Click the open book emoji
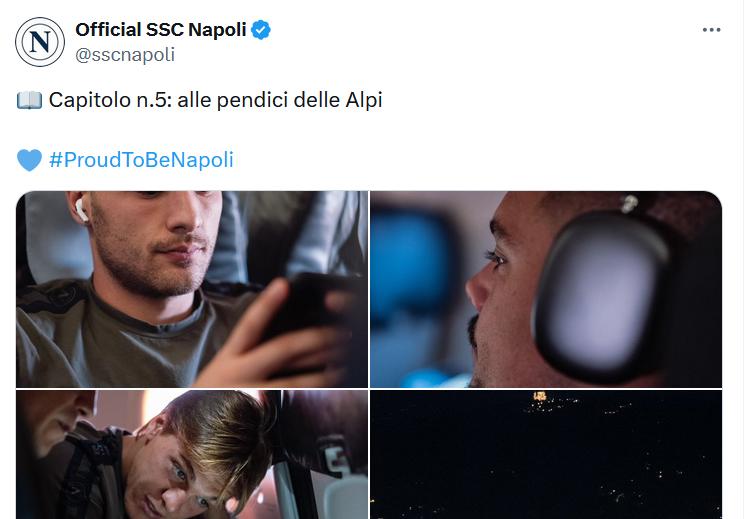Viewport: 747px width, 519px height. point(30,101)
